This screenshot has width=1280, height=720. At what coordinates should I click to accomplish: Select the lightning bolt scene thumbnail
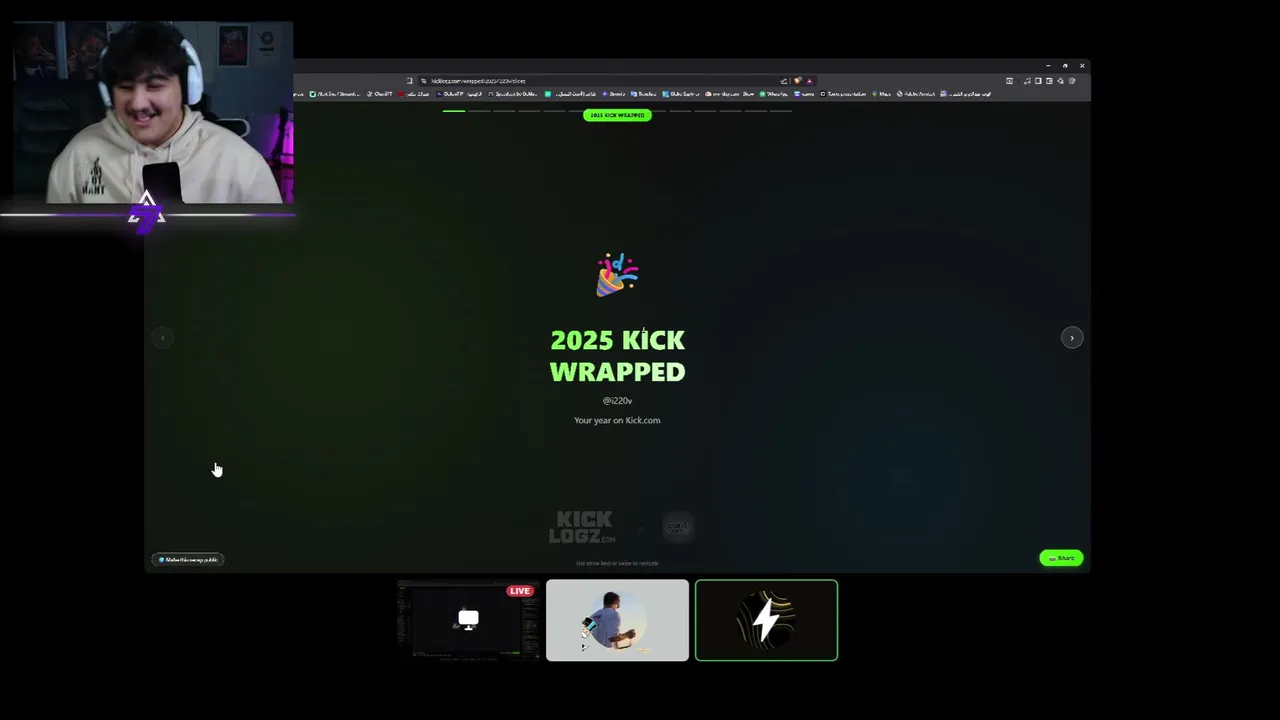(x=766, y=620)
